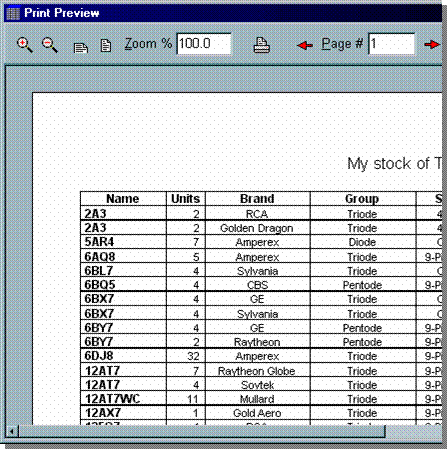Click the CBS brand cell

coord(257,285)
